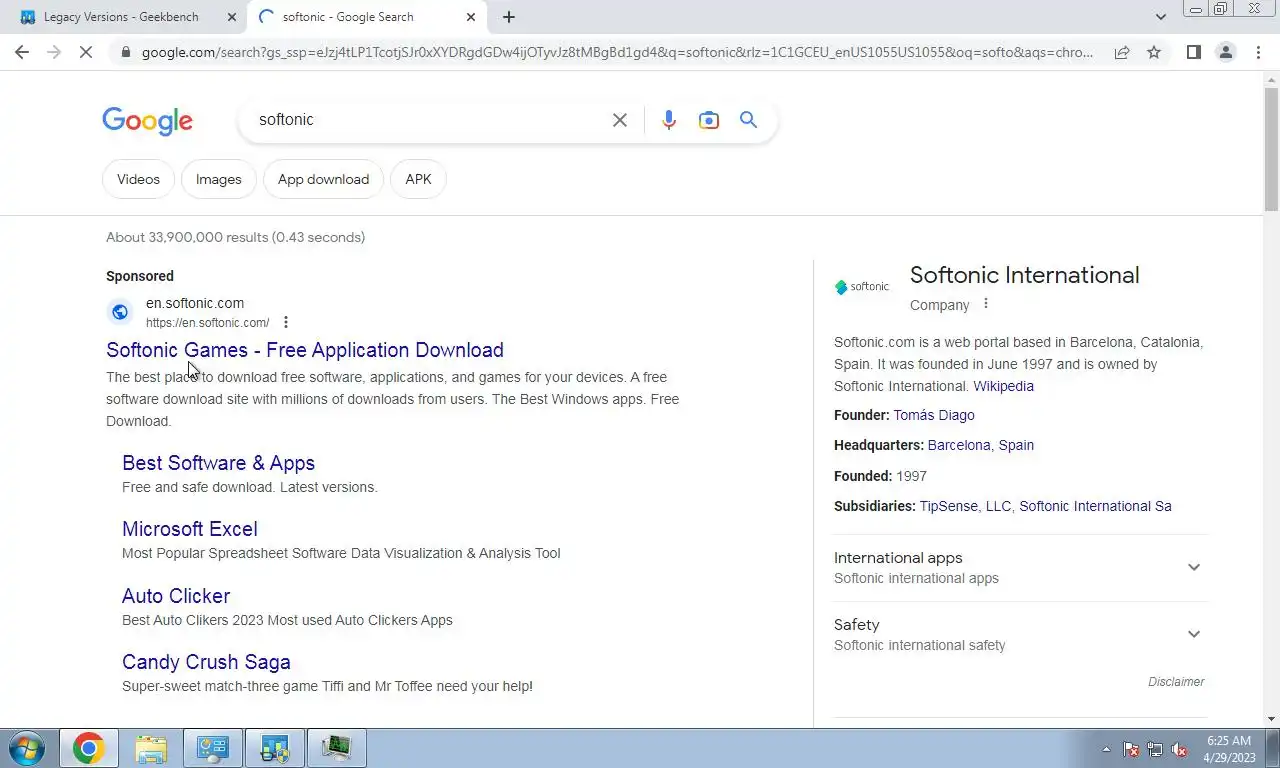Submit search with magnifying glass icon
Image resolution: width=1280 pixels, height=768 pixels.
[x=748, y=120]
